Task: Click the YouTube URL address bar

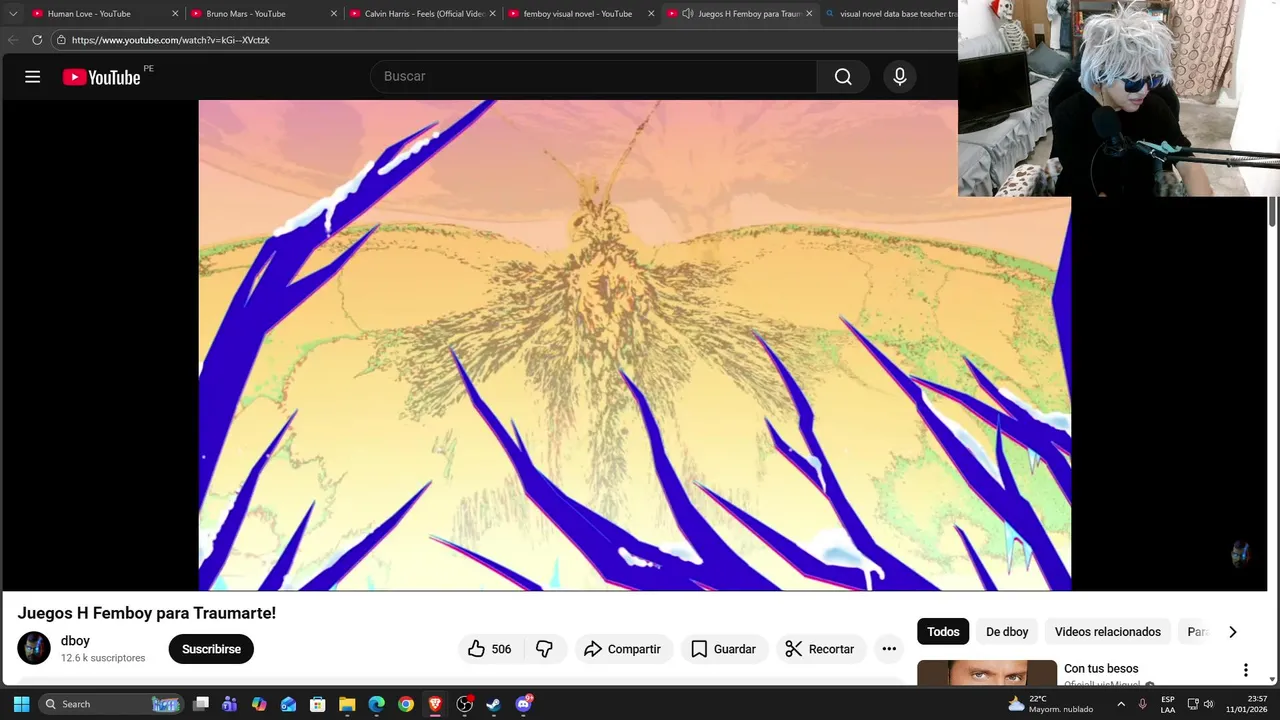Action: [506, 40]
